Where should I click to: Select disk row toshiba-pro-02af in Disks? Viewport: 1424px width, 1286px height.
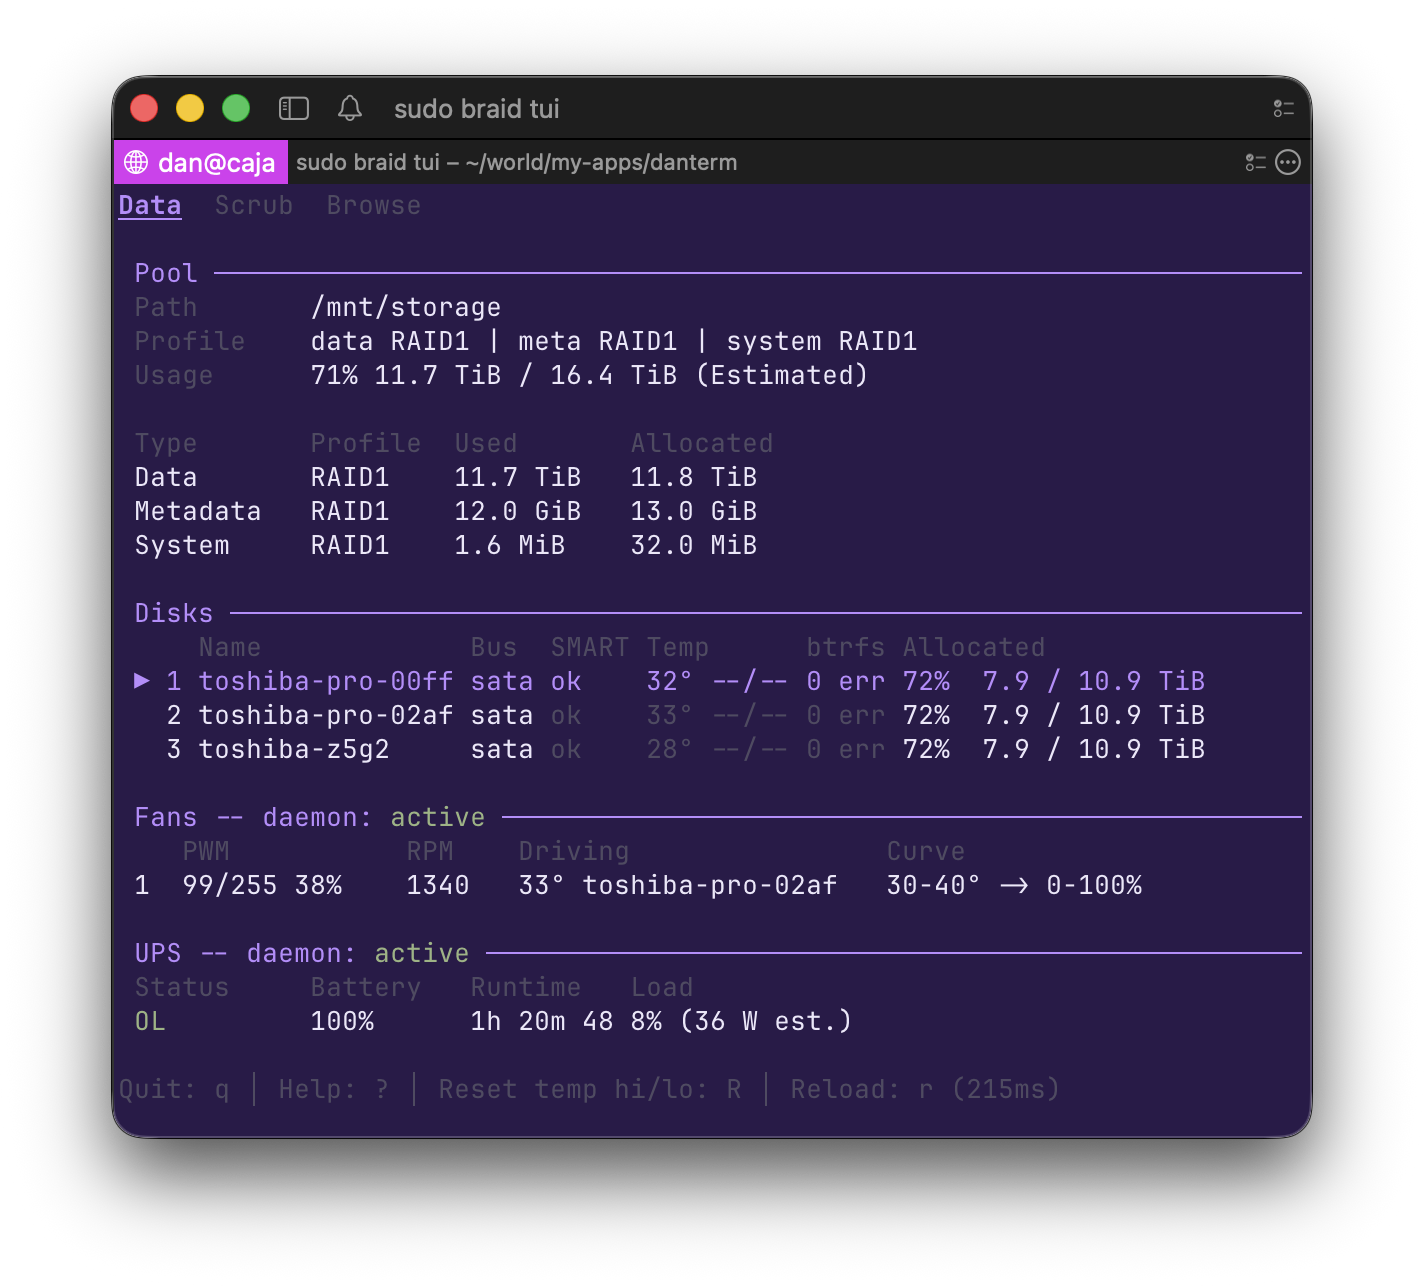[670, 716]
